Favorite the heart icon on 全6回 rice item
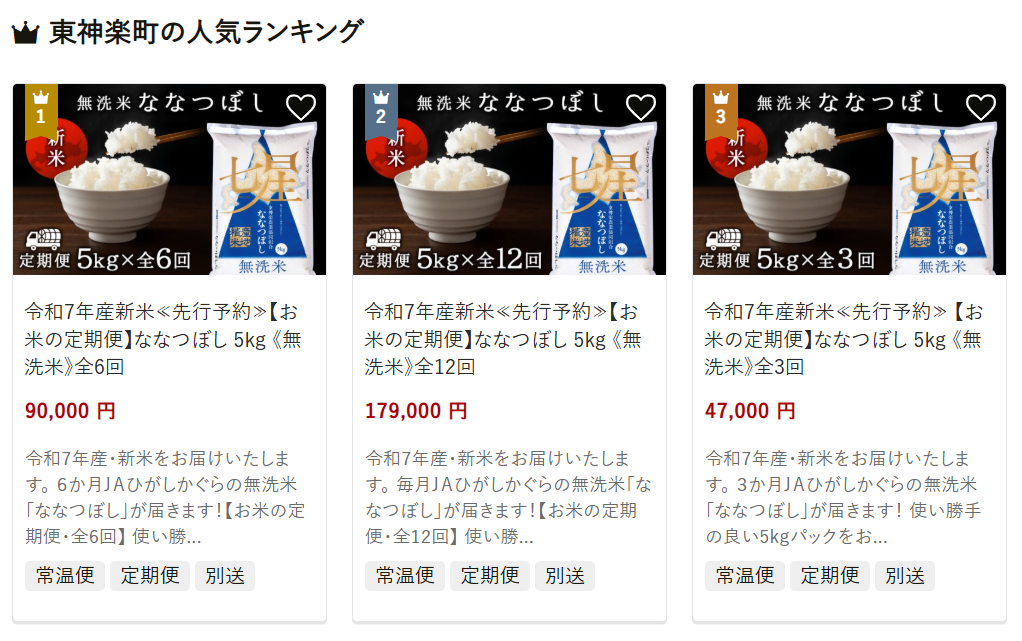Viewport: 1022px width, 641px height. point(300,108)
